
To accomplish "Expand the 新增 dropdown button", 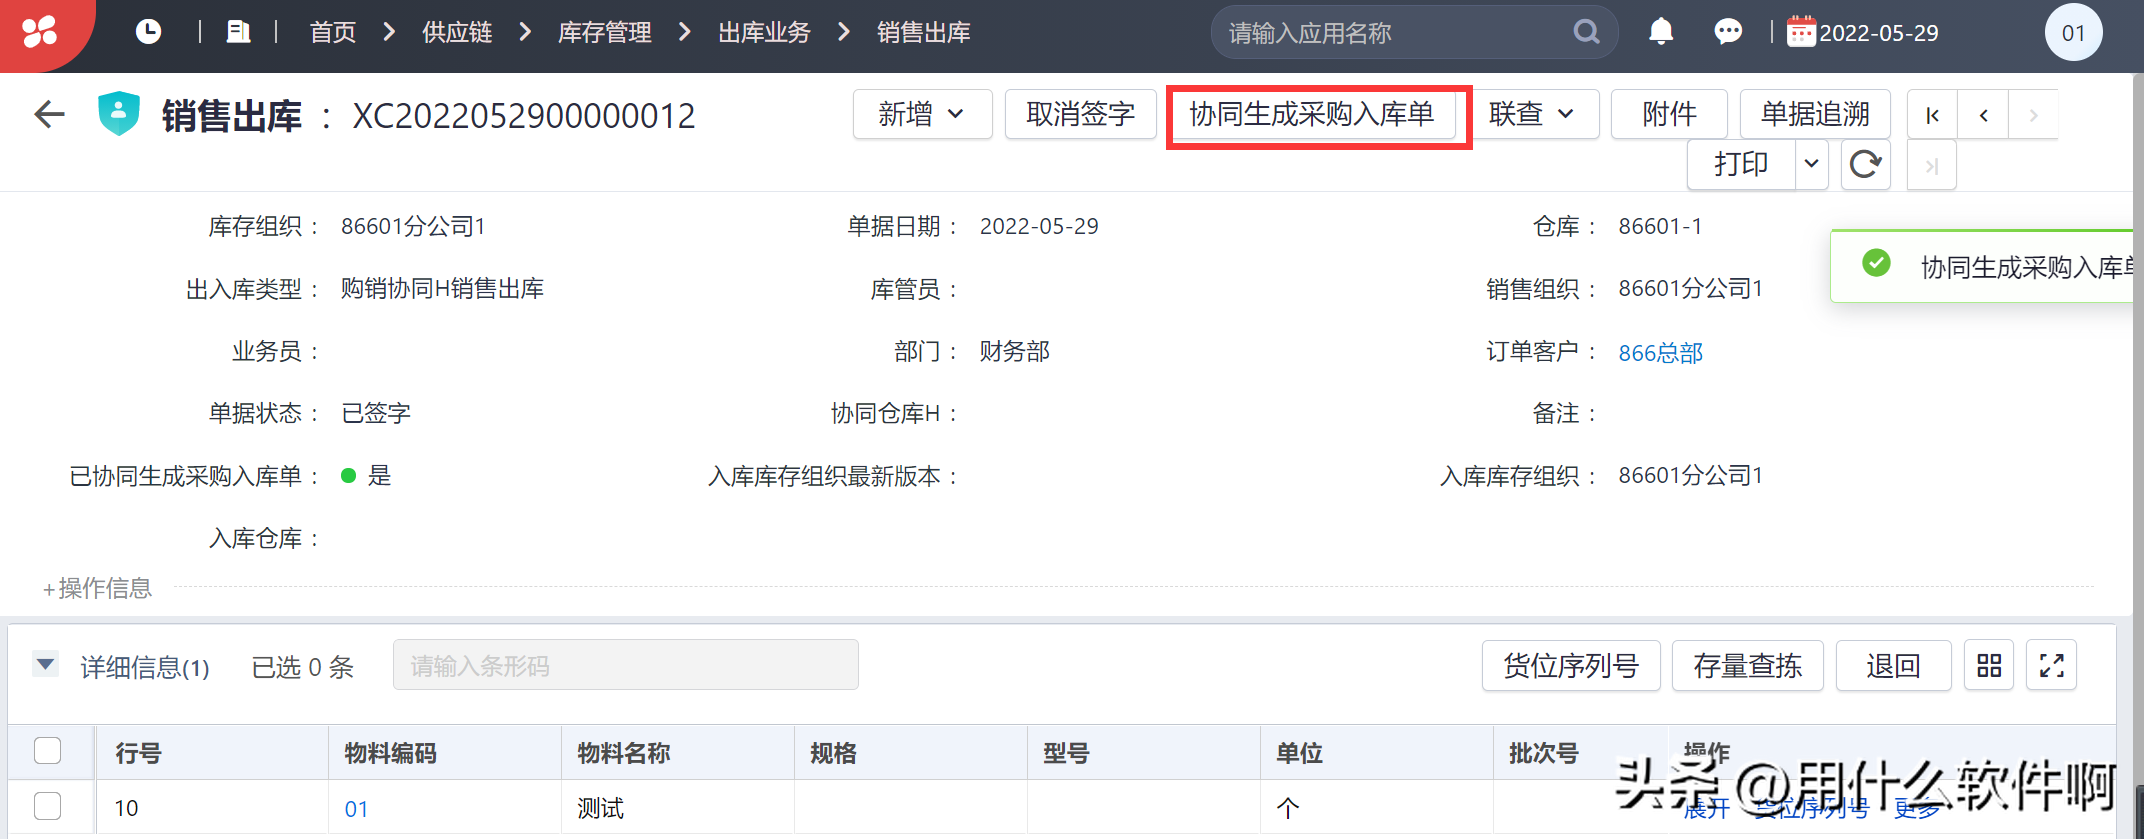I will point(921,115).
